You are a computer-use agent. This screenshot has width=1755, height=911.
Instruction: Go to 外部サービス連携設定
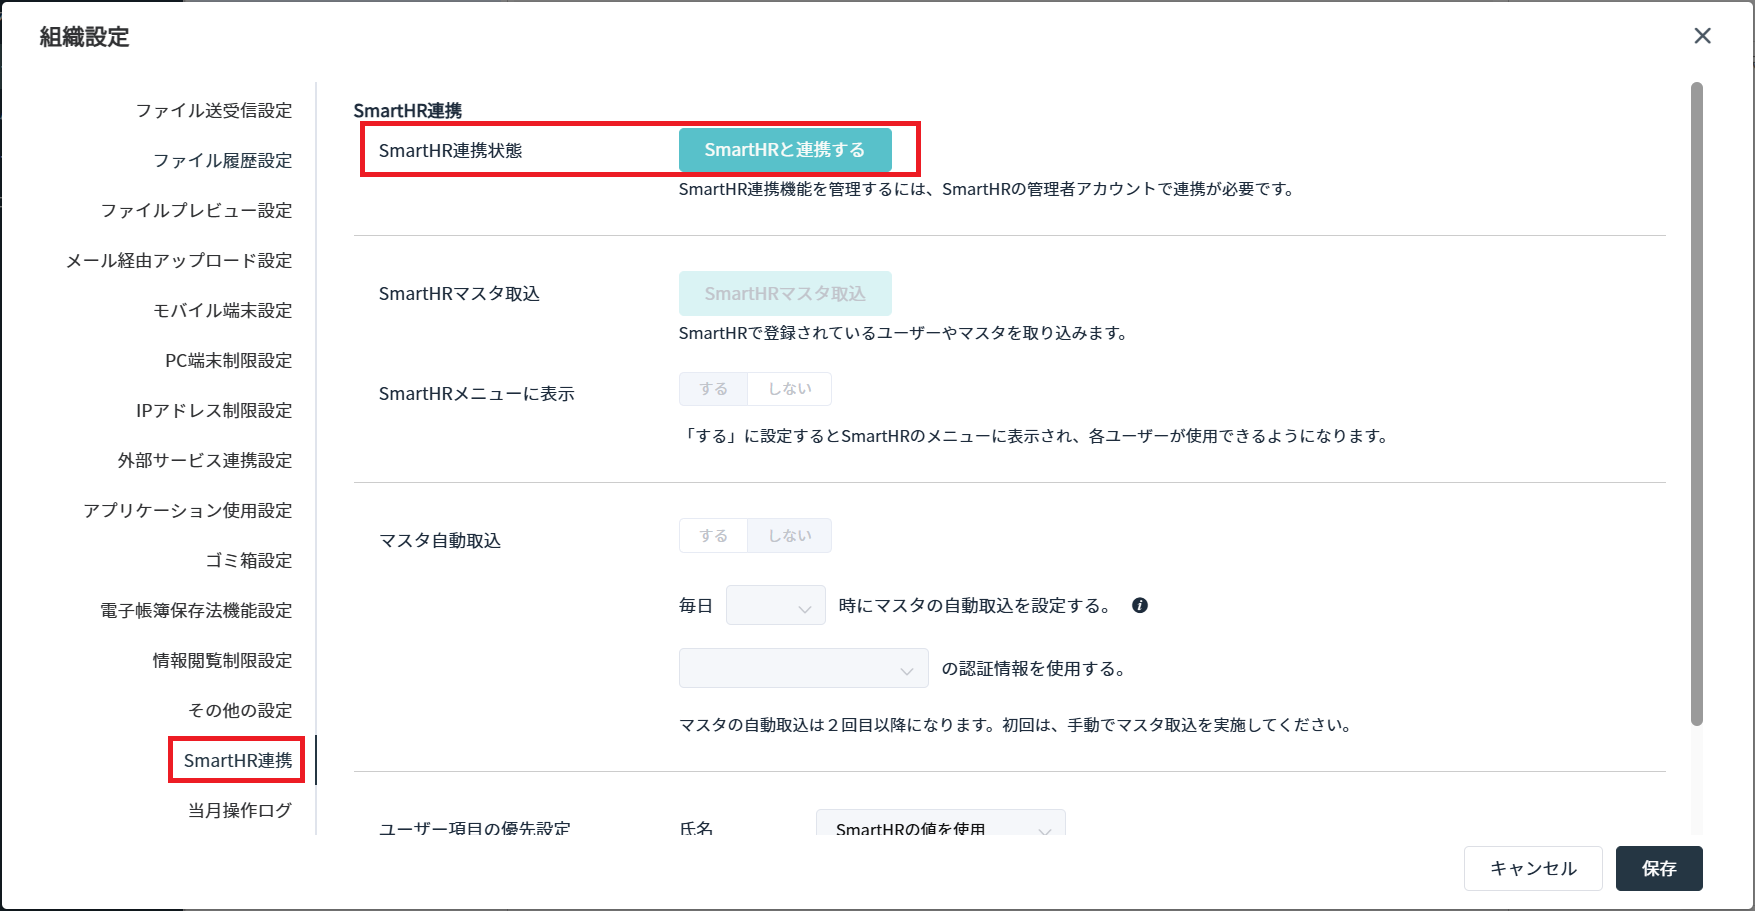(205, 460)
